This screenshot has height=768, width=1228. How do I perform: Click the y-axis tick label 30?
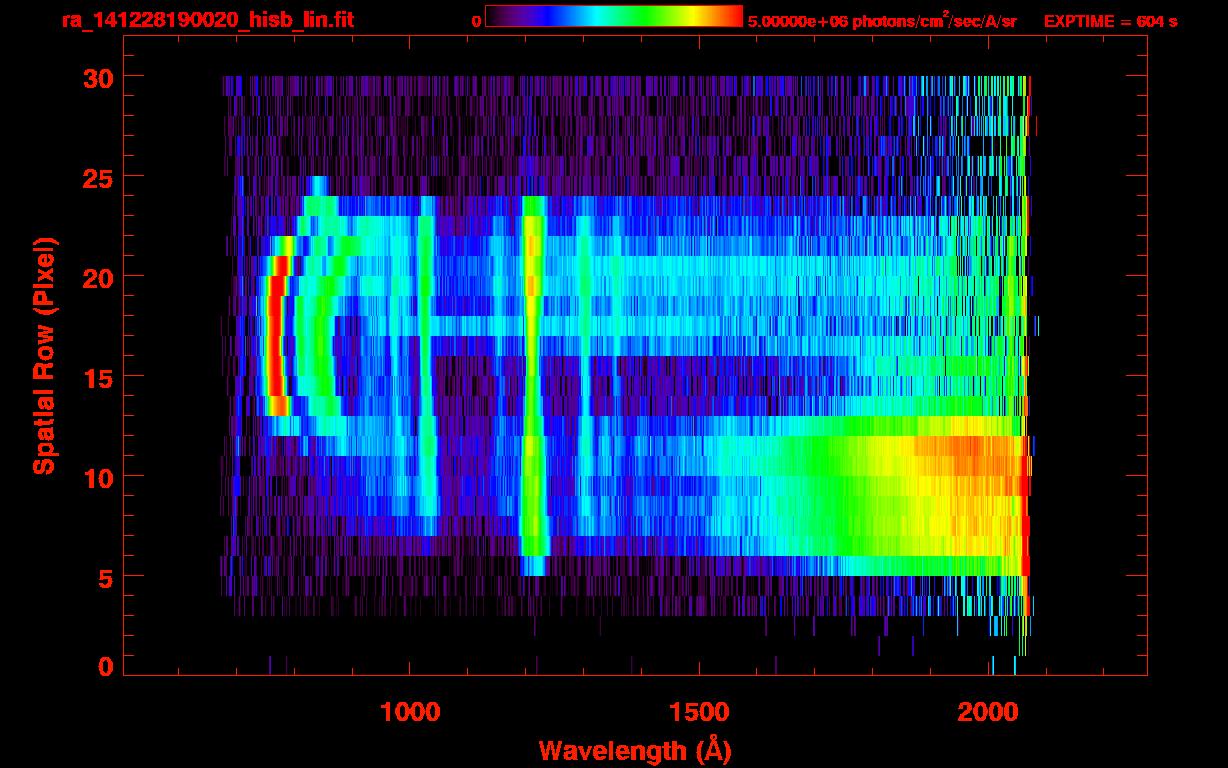tap(97, 77)
